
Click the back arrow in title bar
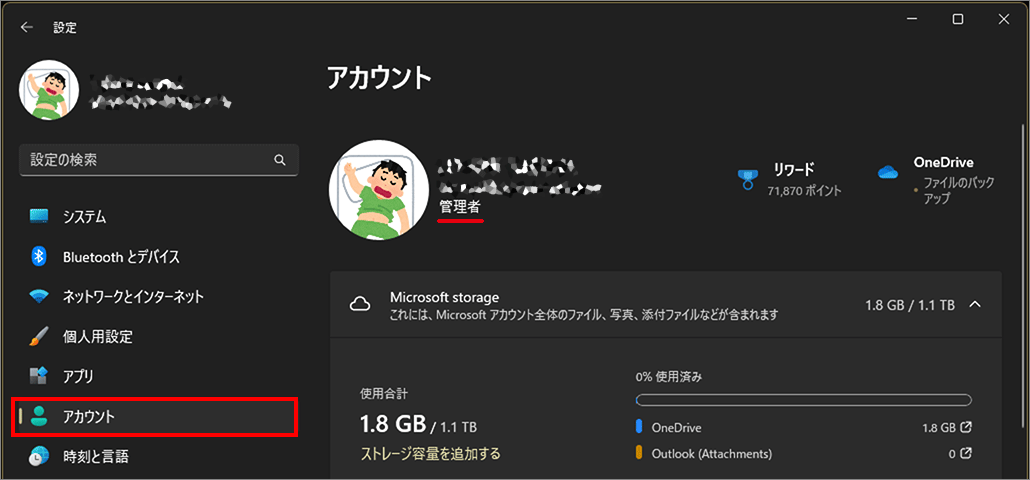27,28
